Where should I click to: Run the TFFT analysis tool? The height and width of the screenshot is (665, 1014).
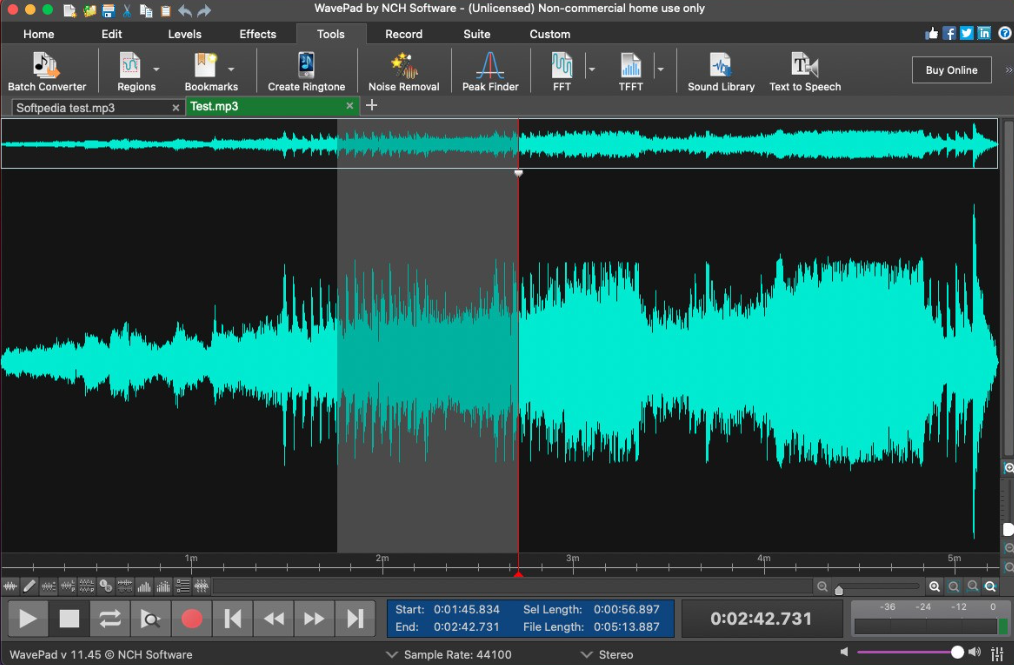click(631, 71)
